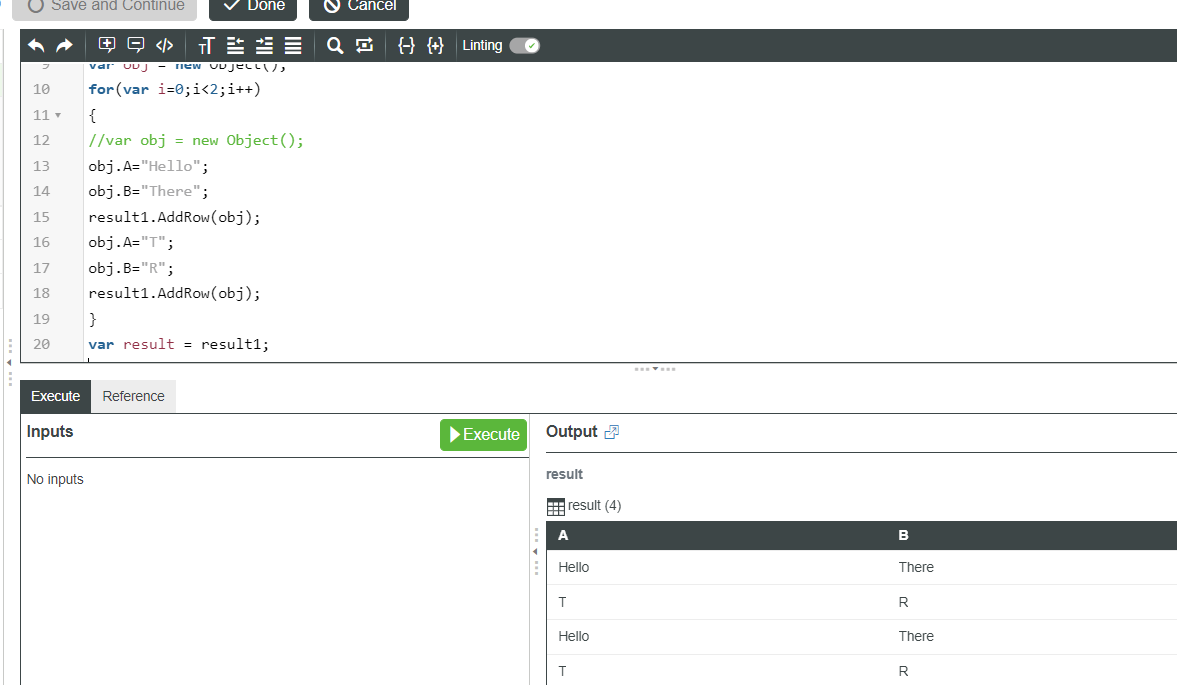Click the Cancel button

[x=359, y=6]
